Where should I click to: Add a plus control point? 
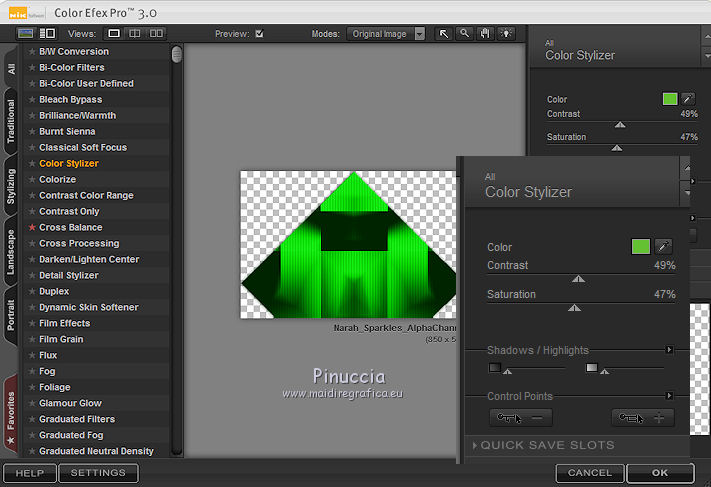[x=642, y=418]
